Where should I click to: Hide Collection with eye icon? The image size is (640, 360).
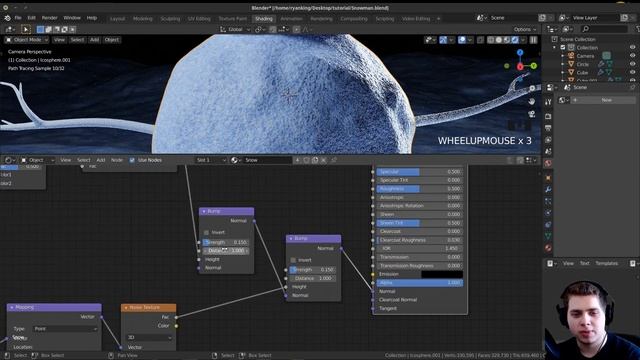pyautogui.click(x=633, y=47)
